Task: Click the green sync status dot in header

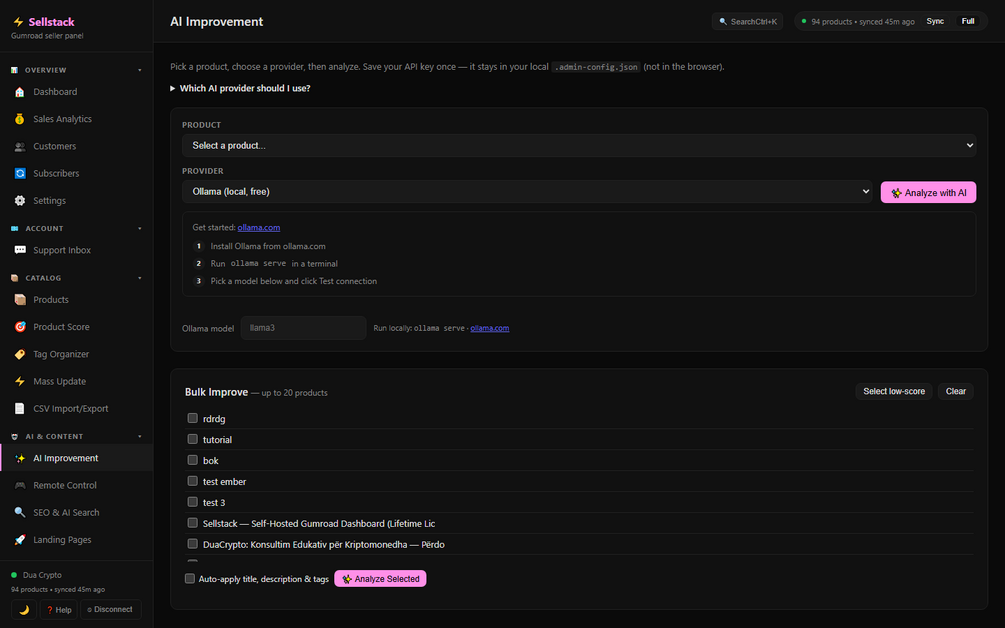Action: pyautogui.click(x=804, y=21)
